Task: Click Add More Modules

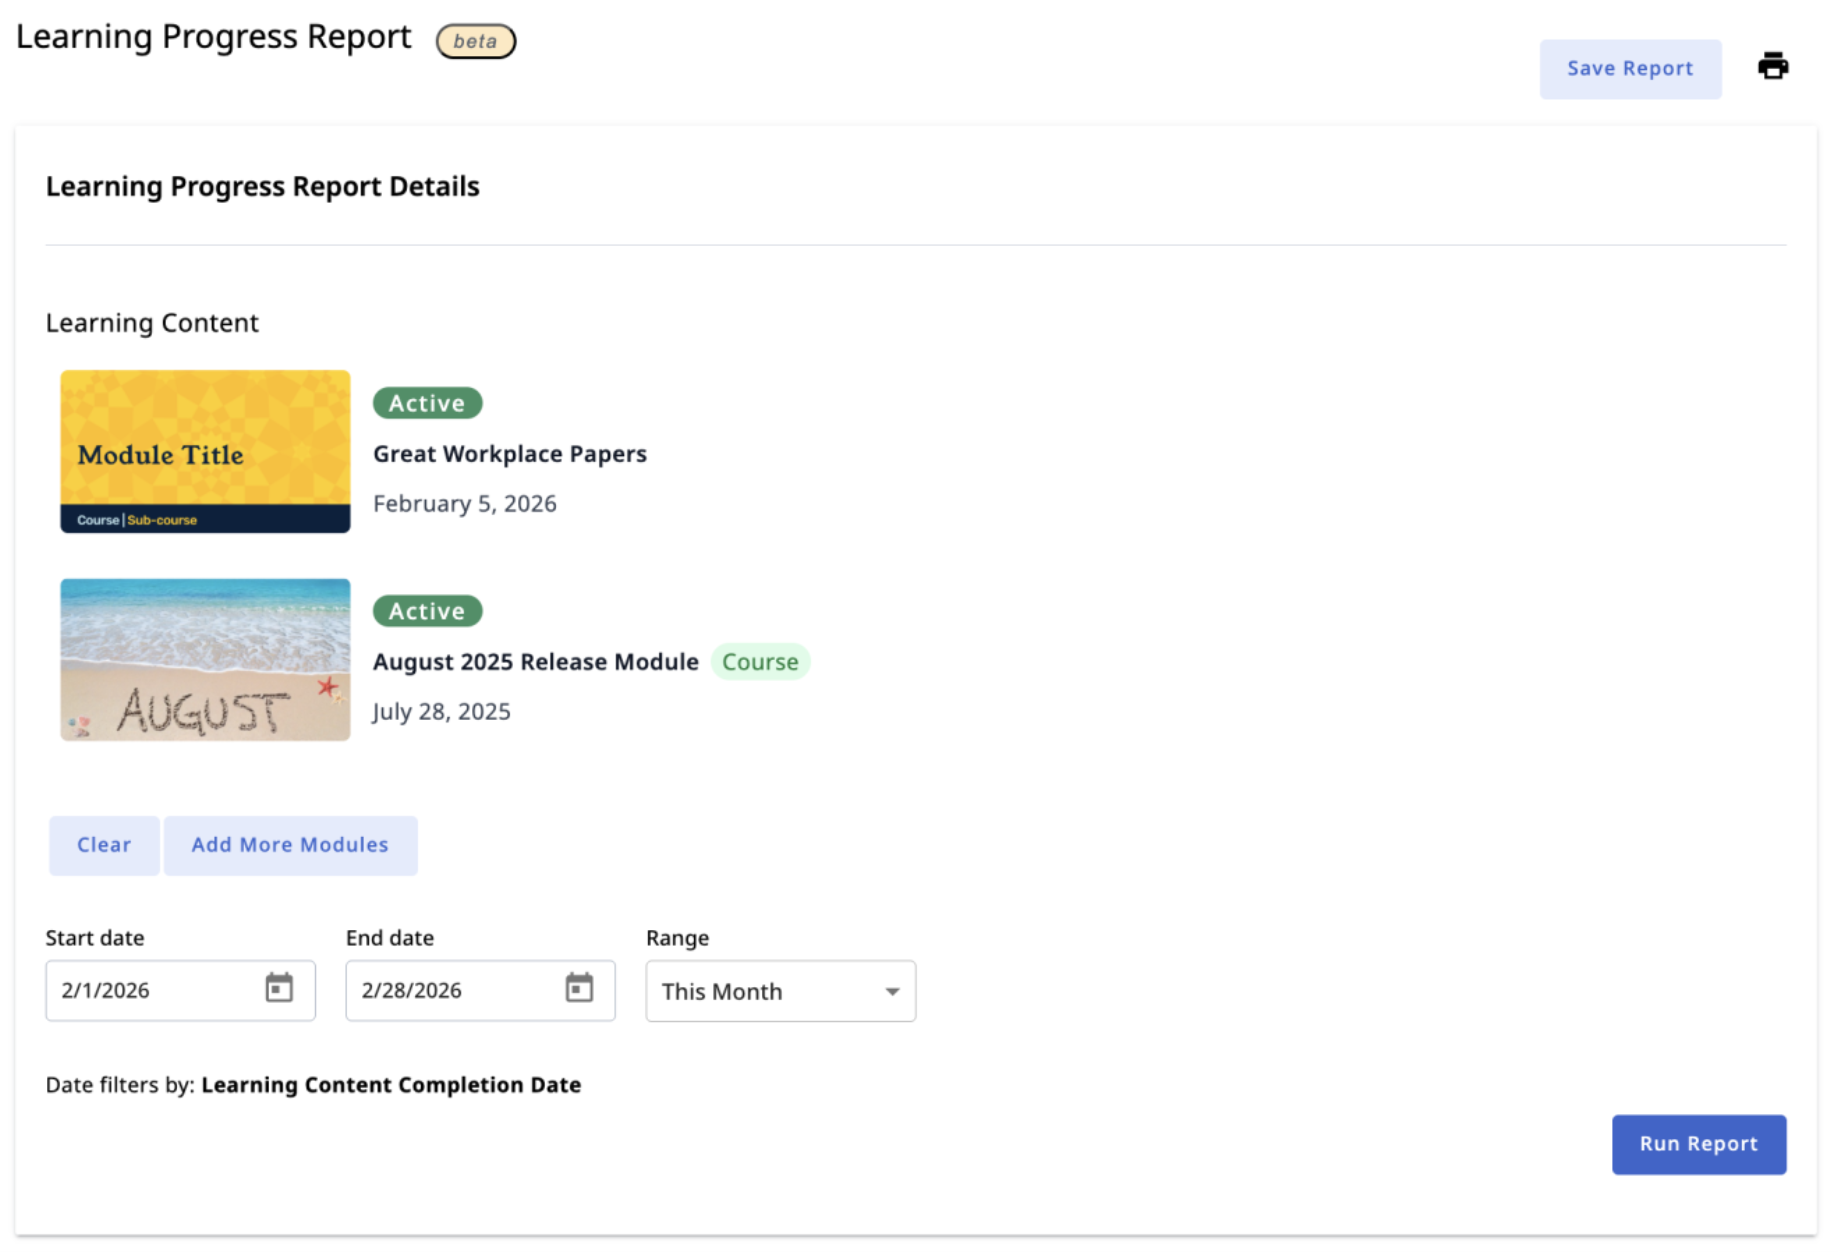Action: (x=290, y=845)
